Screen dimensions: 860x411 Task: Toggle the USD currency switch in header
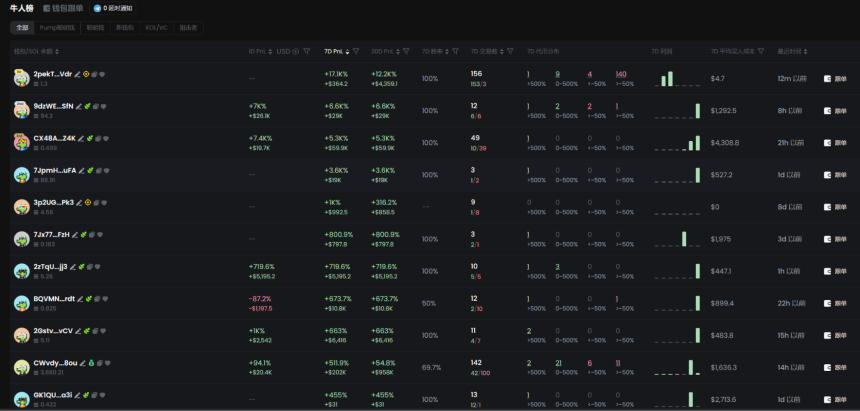(x=288, y=51)
